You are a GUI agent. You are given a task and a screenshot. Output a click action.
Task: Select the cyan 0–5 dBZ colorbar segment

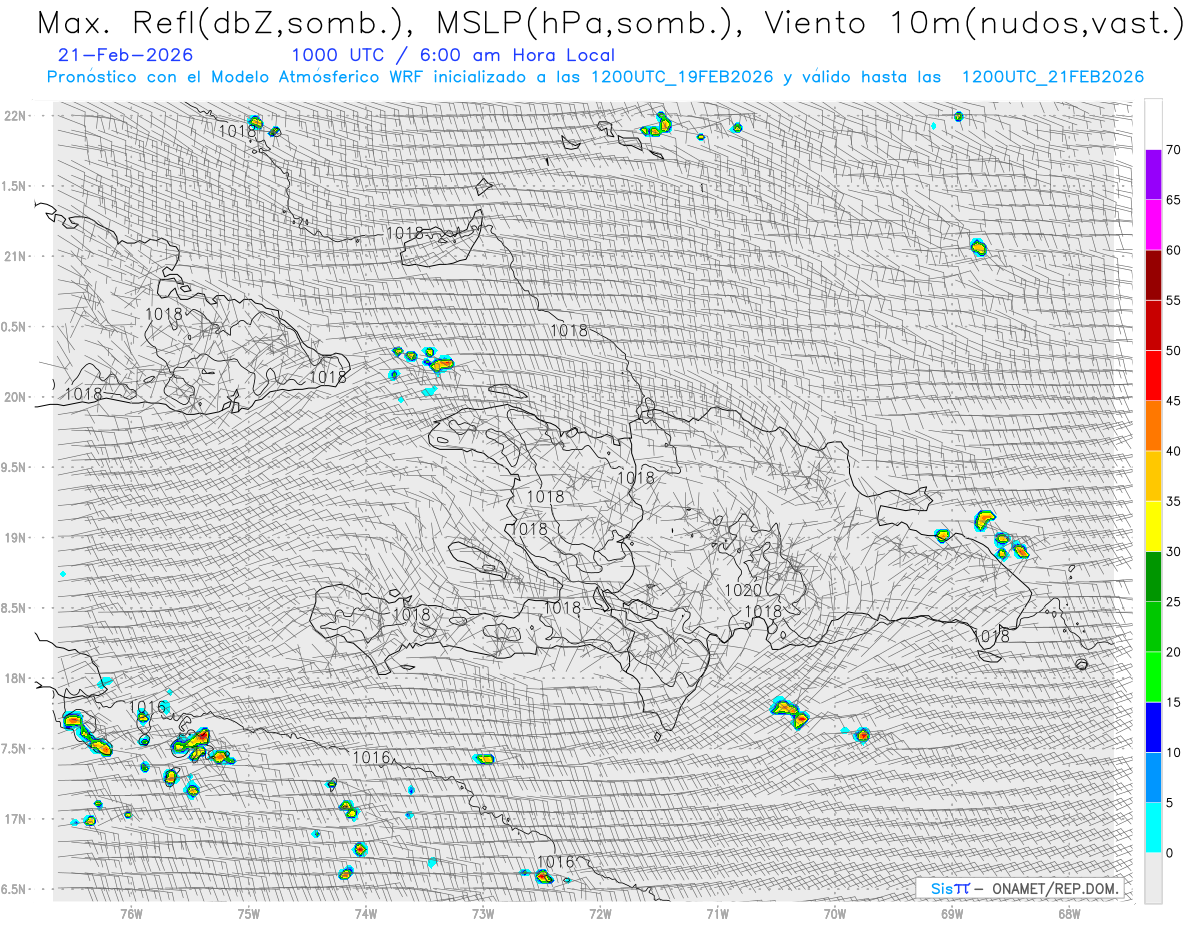[1153, 828]
